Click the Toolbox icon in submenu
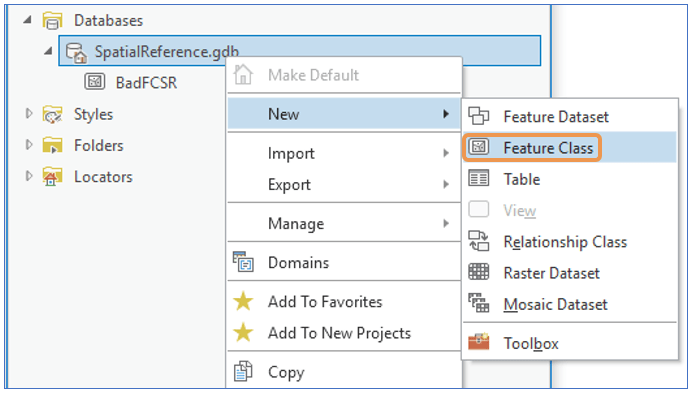 [x=478, y=342]
